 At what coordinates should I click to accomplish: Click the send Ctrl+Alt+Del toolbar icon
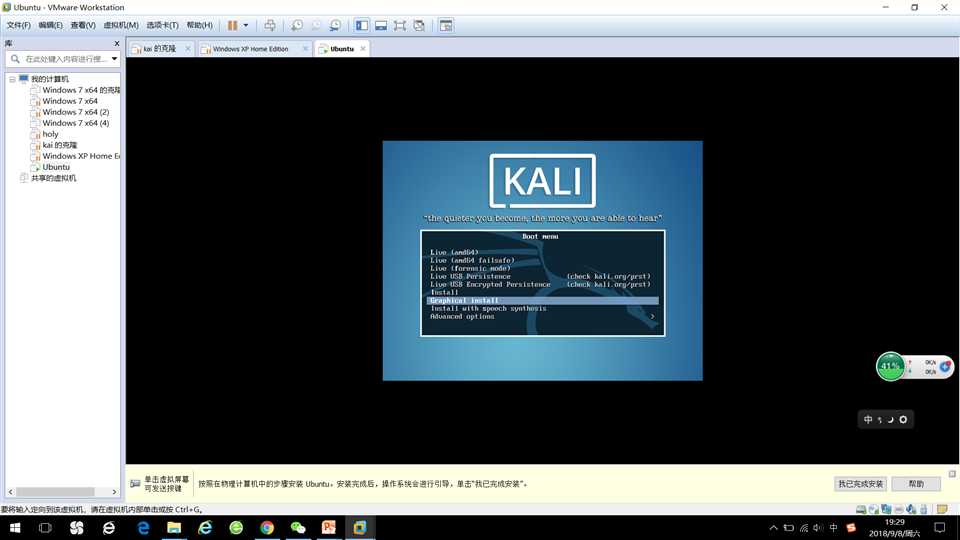[269, 25]
